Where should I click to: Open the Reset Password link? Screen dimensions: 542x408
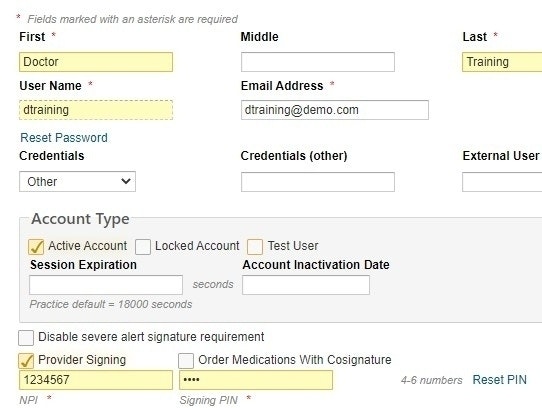tap(64, 138)
